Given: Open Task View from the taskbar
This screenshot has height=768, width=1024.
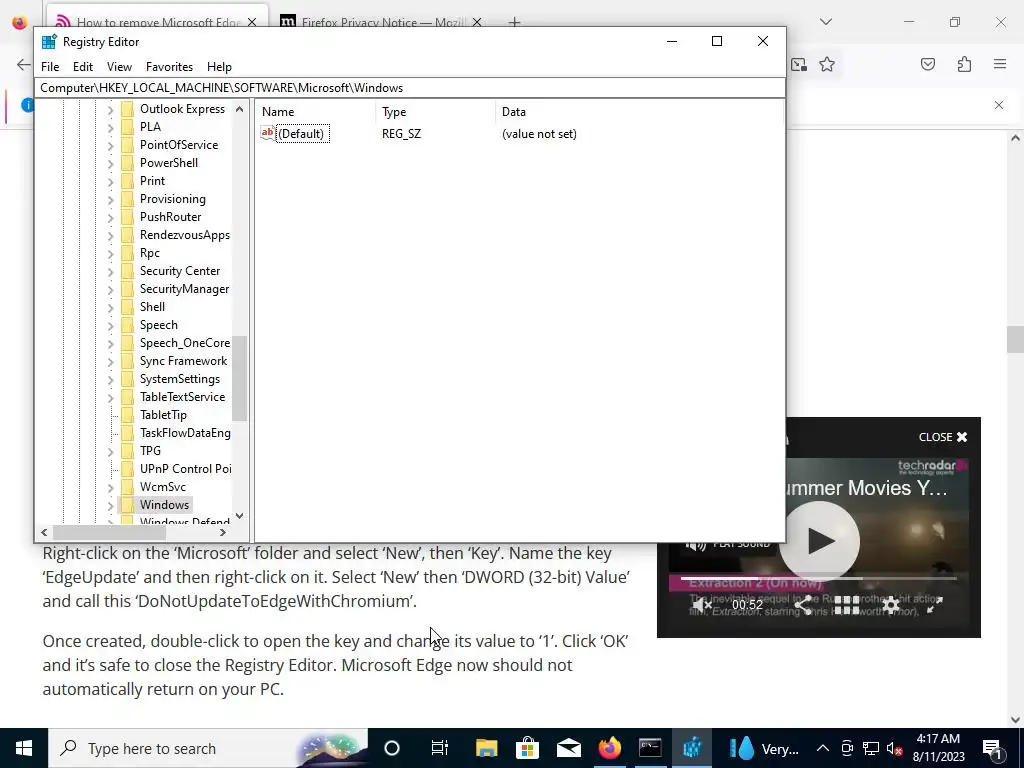Looking at the screenshot, I should tap(440, 748).
